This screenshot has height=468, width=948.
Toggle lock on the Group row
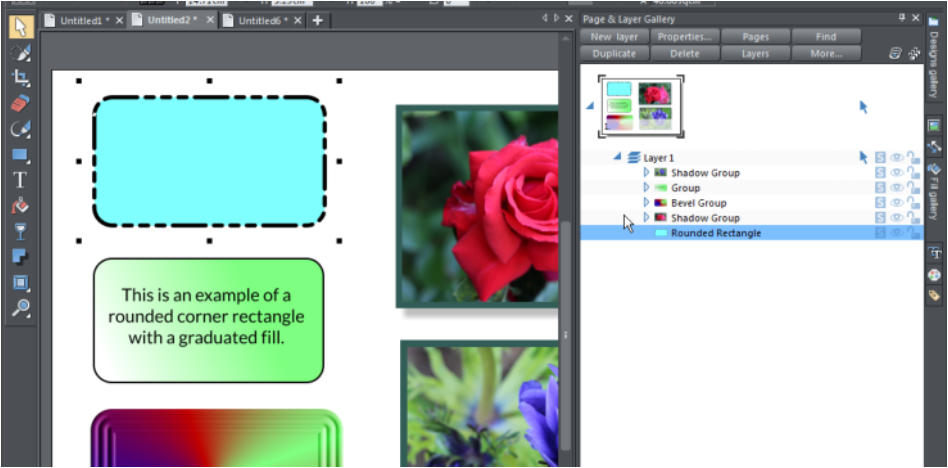coord(913,188)
